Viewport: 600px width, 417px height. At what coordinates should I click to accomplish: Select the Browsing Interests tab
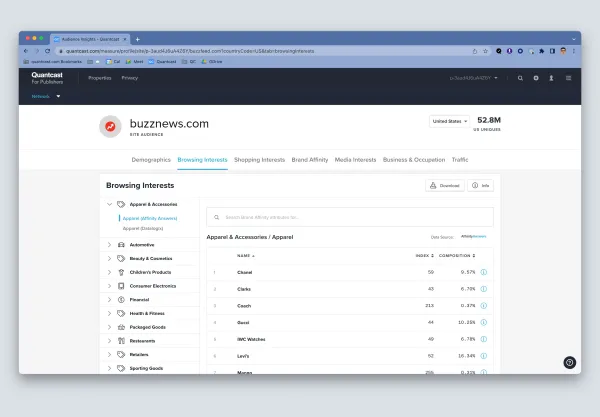[202, 160]
